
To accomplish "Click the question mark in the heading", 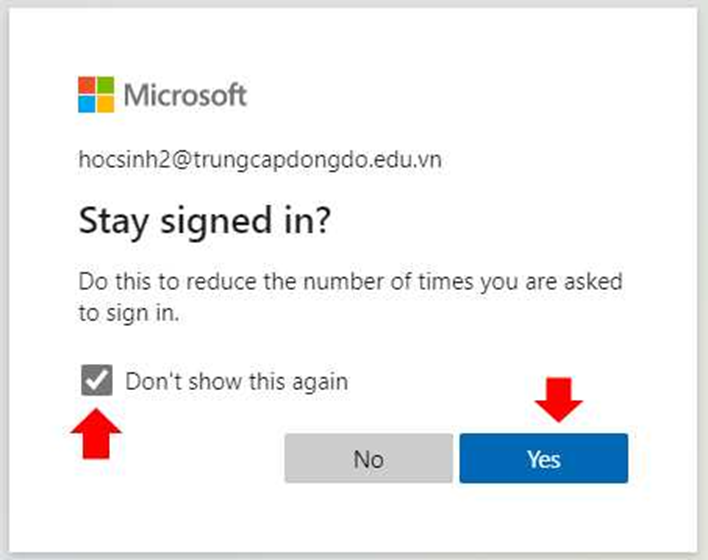I will 323,220.
